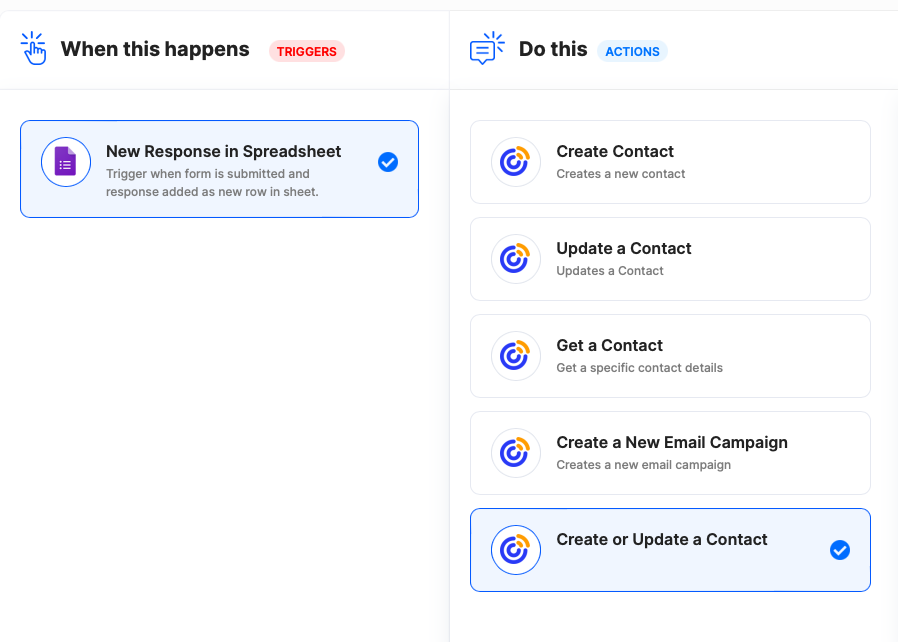The width and height of the screenshot is (898, 642).
Task: Click the Create a New Email Campaign icon
Action: click(515, 453)
